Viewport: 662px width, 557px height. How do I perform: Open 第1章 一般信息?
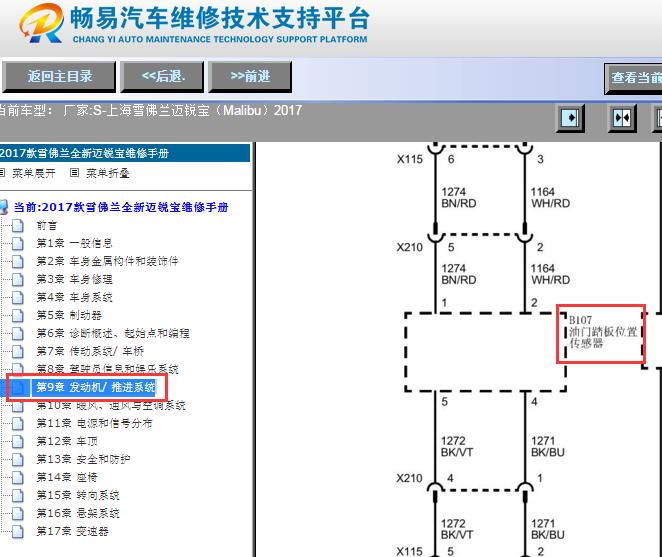(x=74, y=243)
